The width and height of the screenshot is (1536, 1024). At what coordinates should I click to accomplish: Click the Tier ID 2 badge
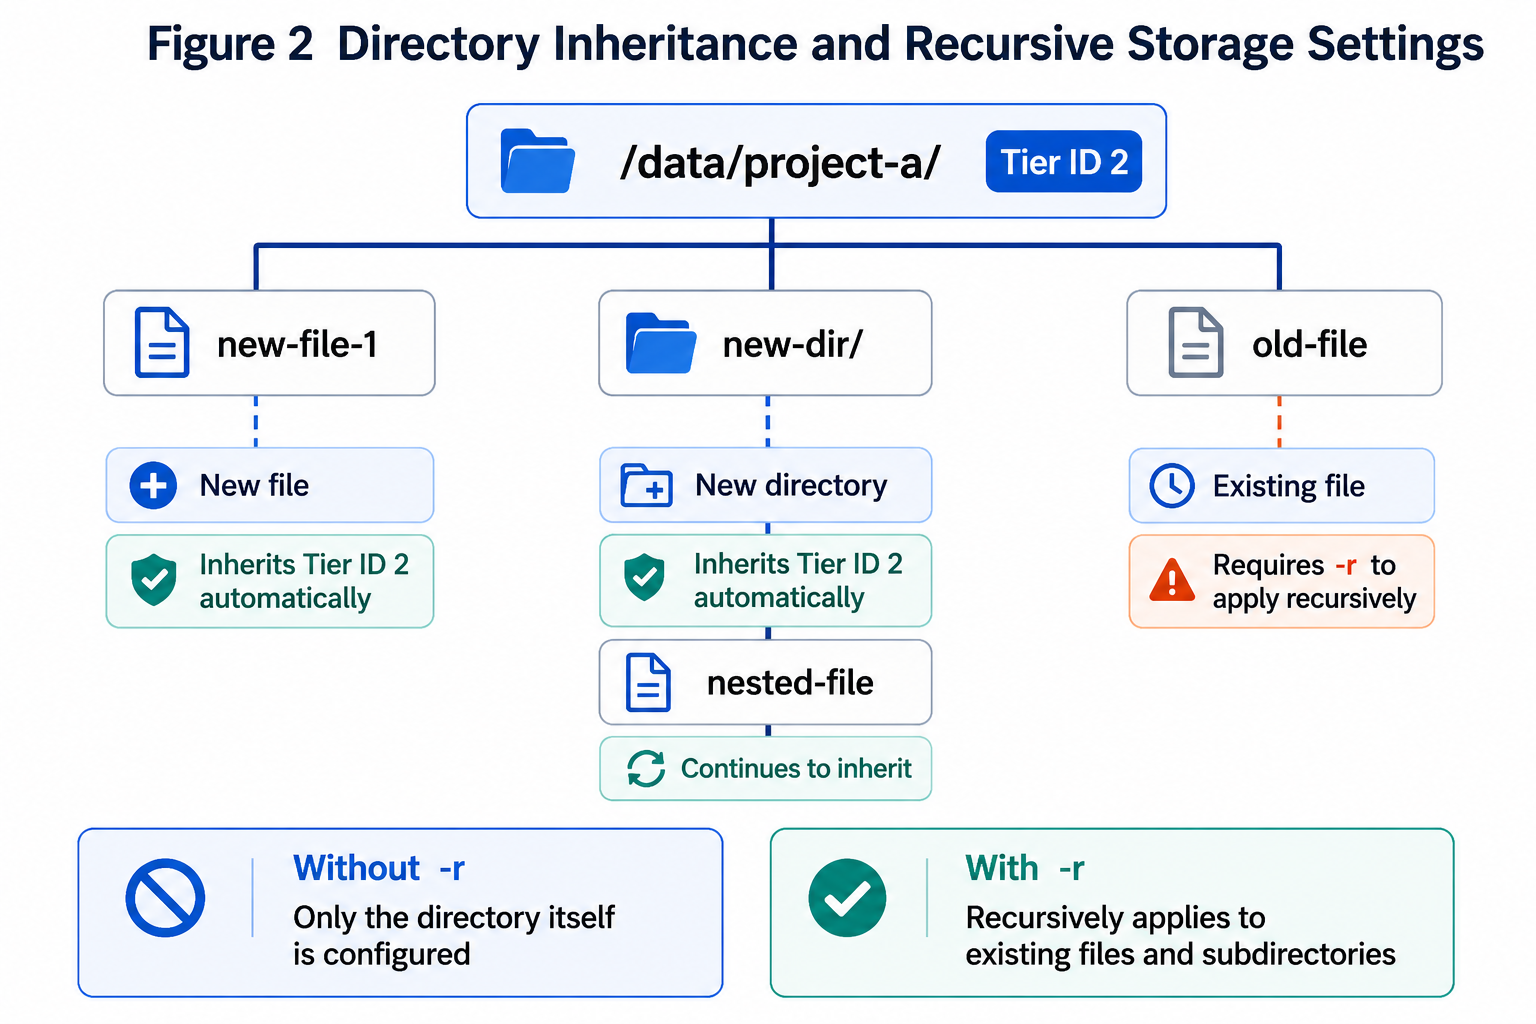click(1064, 161)
